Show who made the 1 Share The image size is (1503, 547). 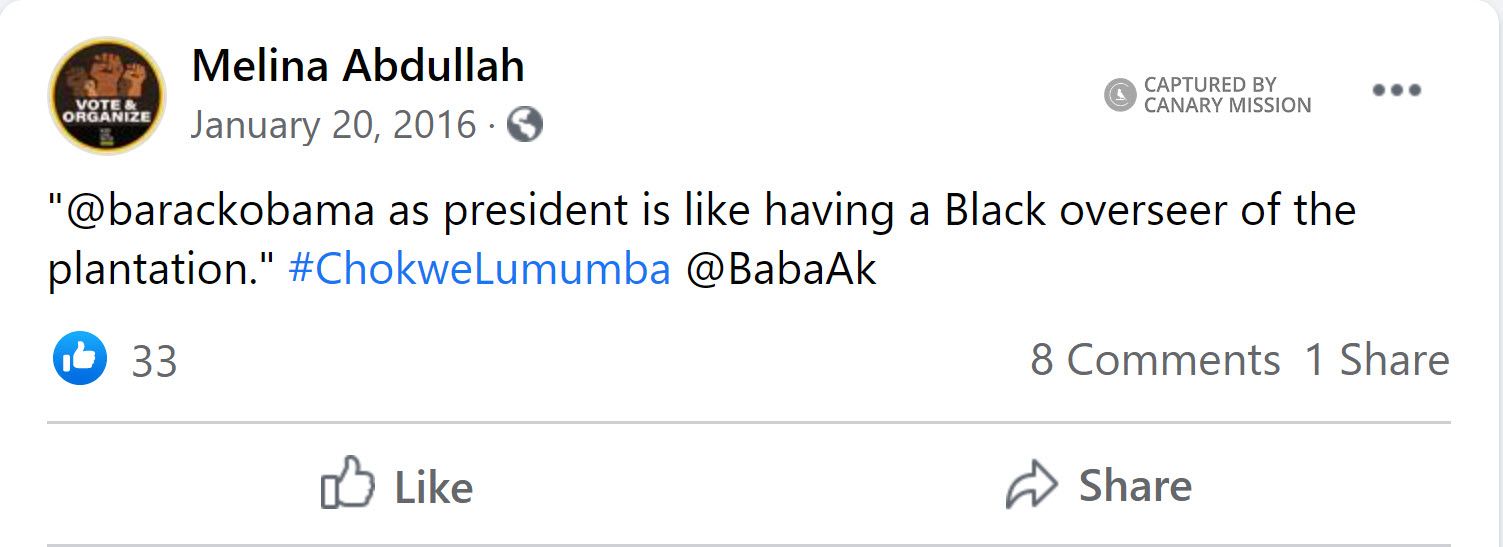click(x=1376, y=360)
